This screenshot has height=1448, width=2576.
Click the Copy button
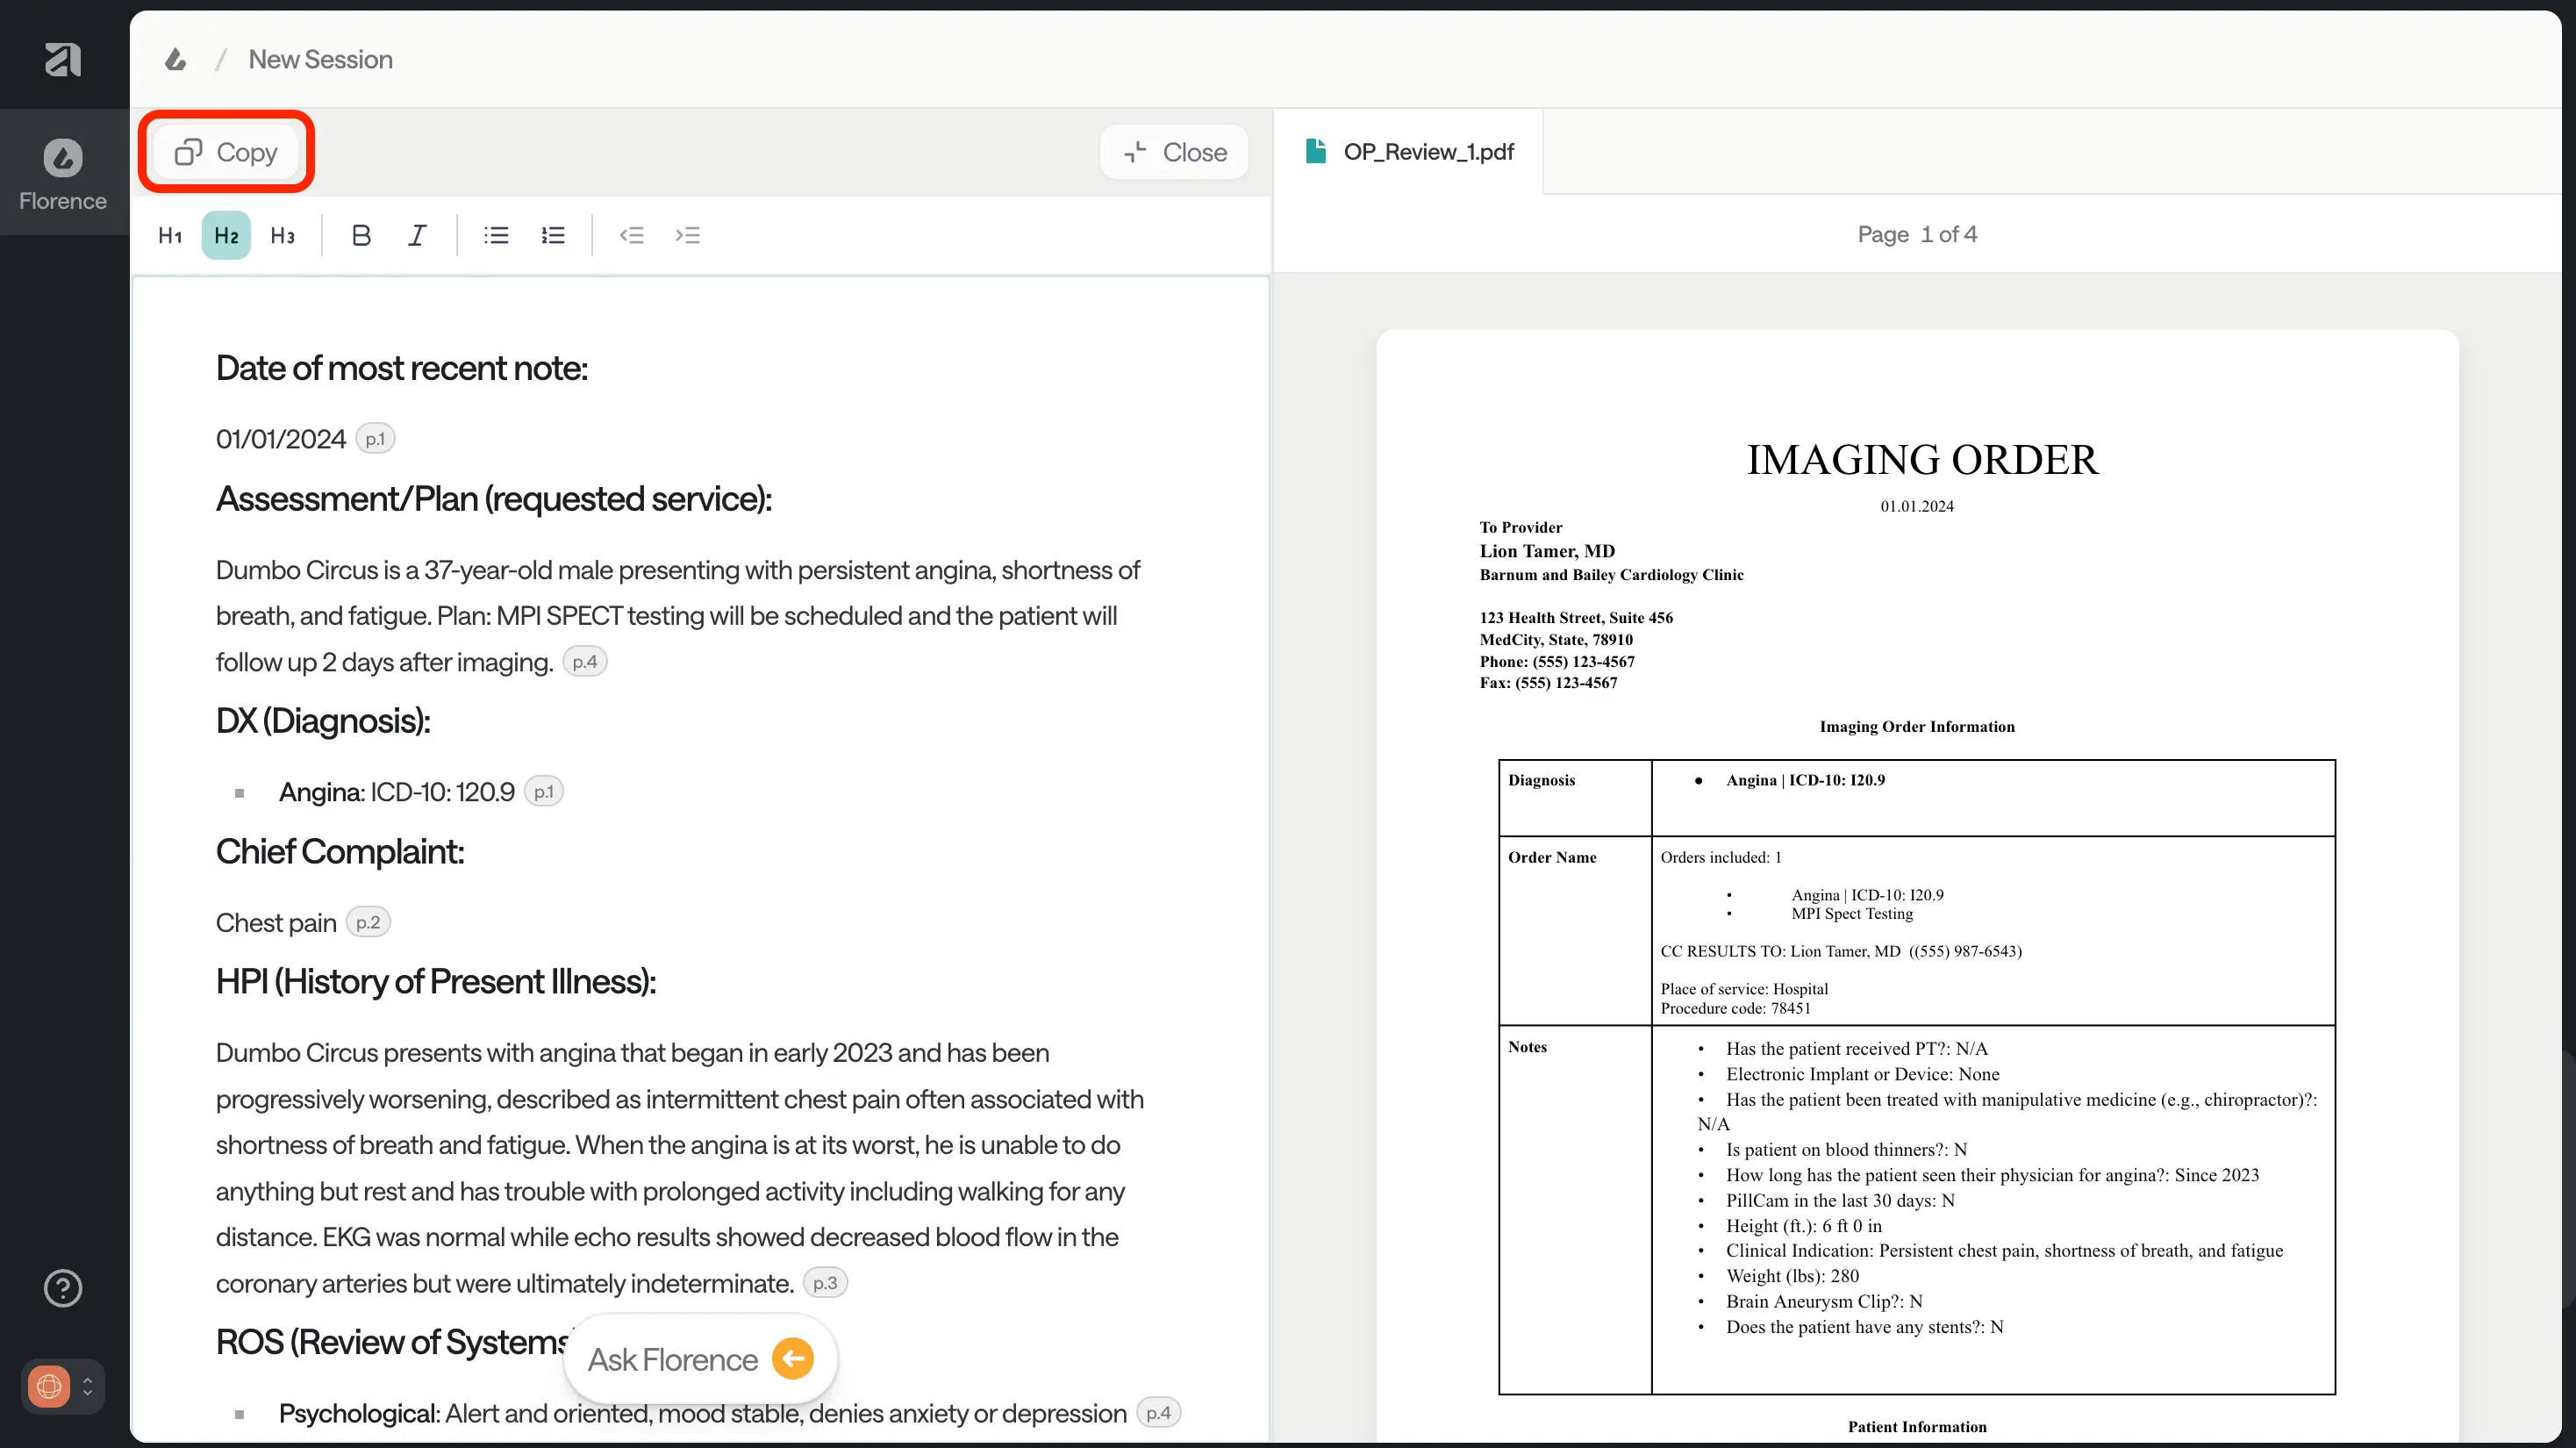pyautogui.click(x=226, y=152)
